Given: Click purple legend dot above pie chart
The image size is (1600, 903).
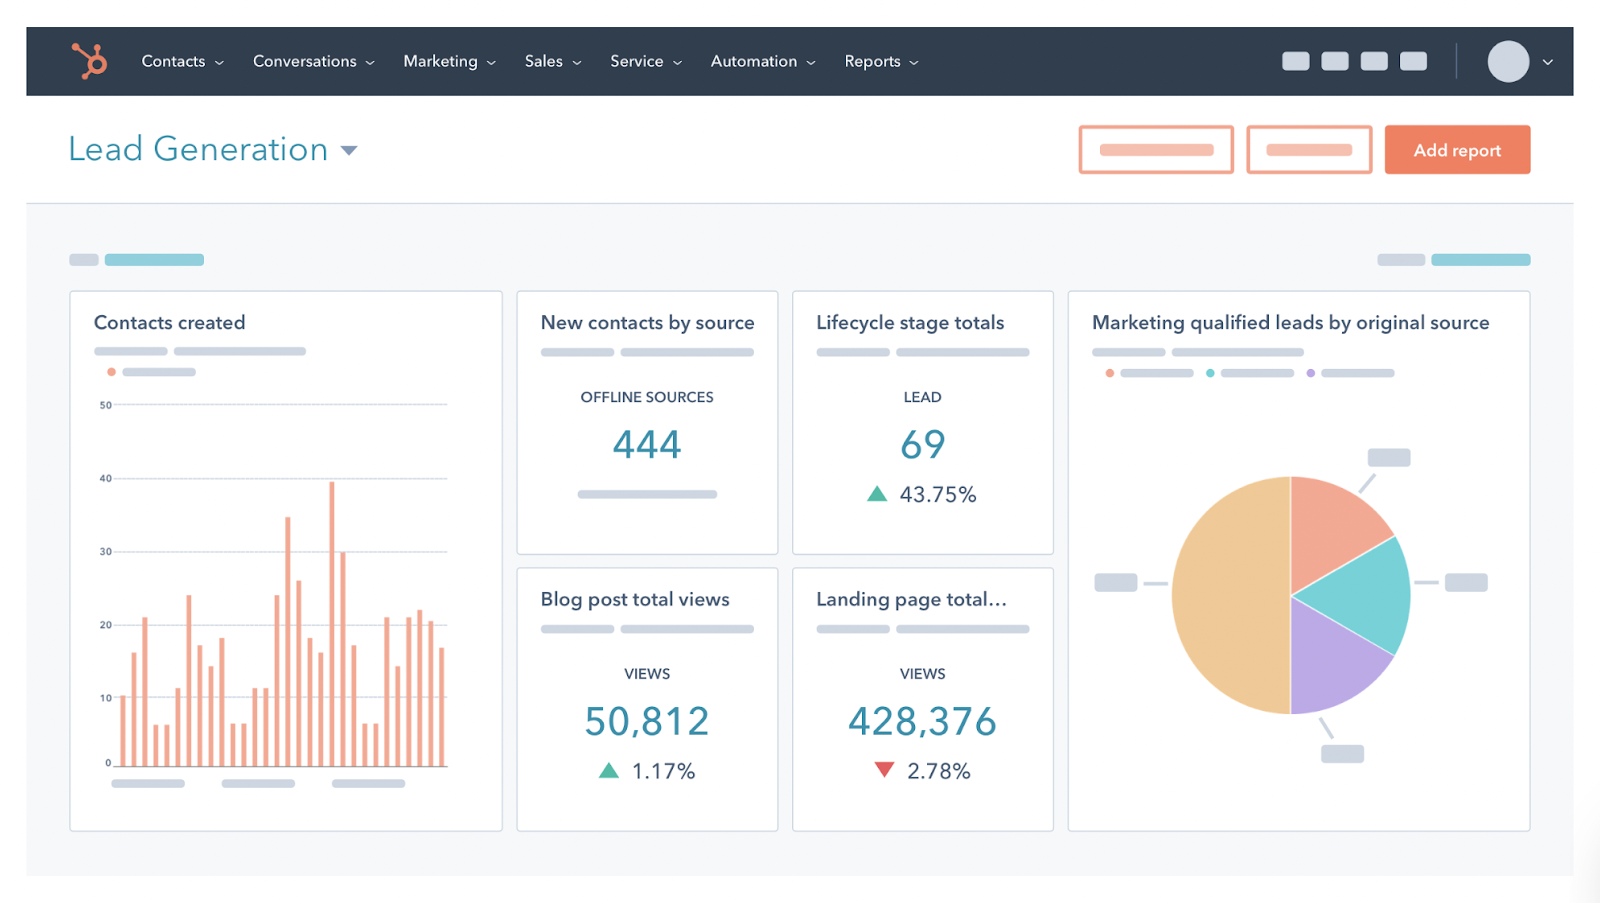Looking at the screenshot, I should [1310, 373].
